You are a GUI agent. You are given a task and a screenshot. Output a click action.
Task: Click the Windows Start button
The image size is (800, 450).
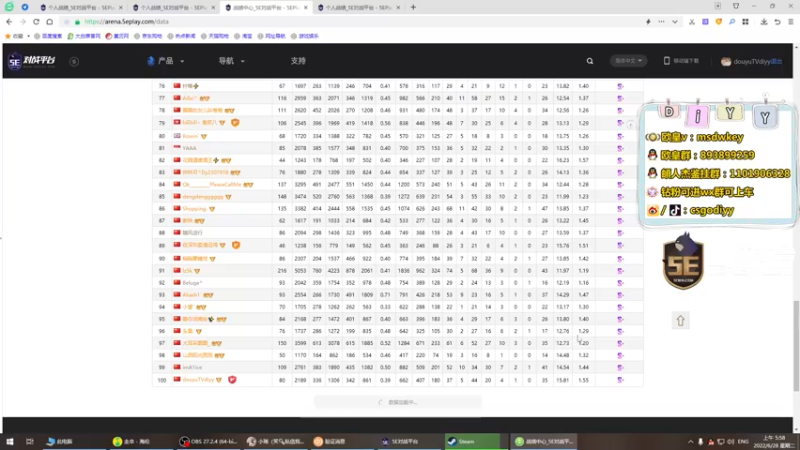(x=10, y=441)
